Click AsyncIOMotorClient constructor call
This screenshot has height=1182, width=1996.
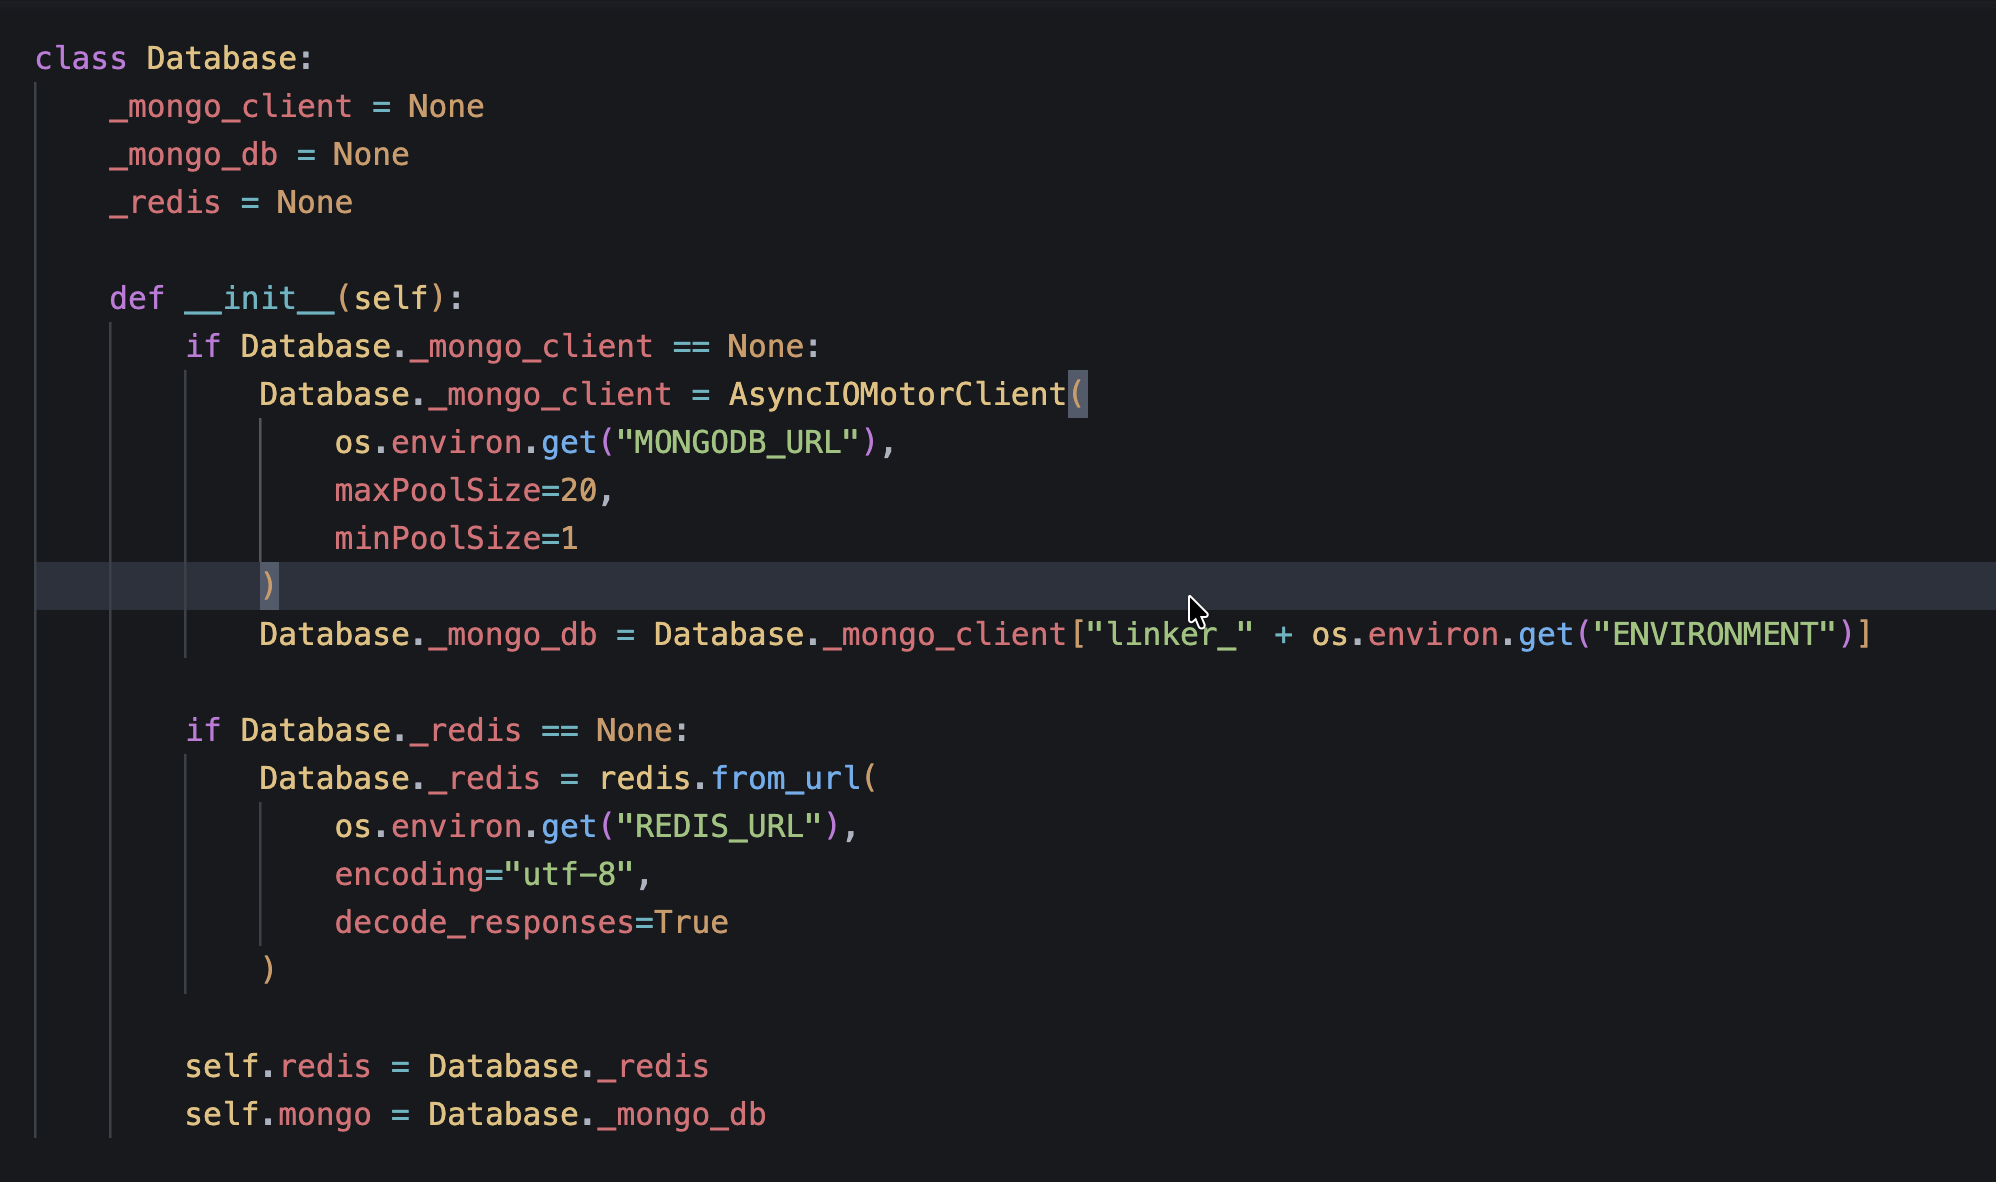897,394
